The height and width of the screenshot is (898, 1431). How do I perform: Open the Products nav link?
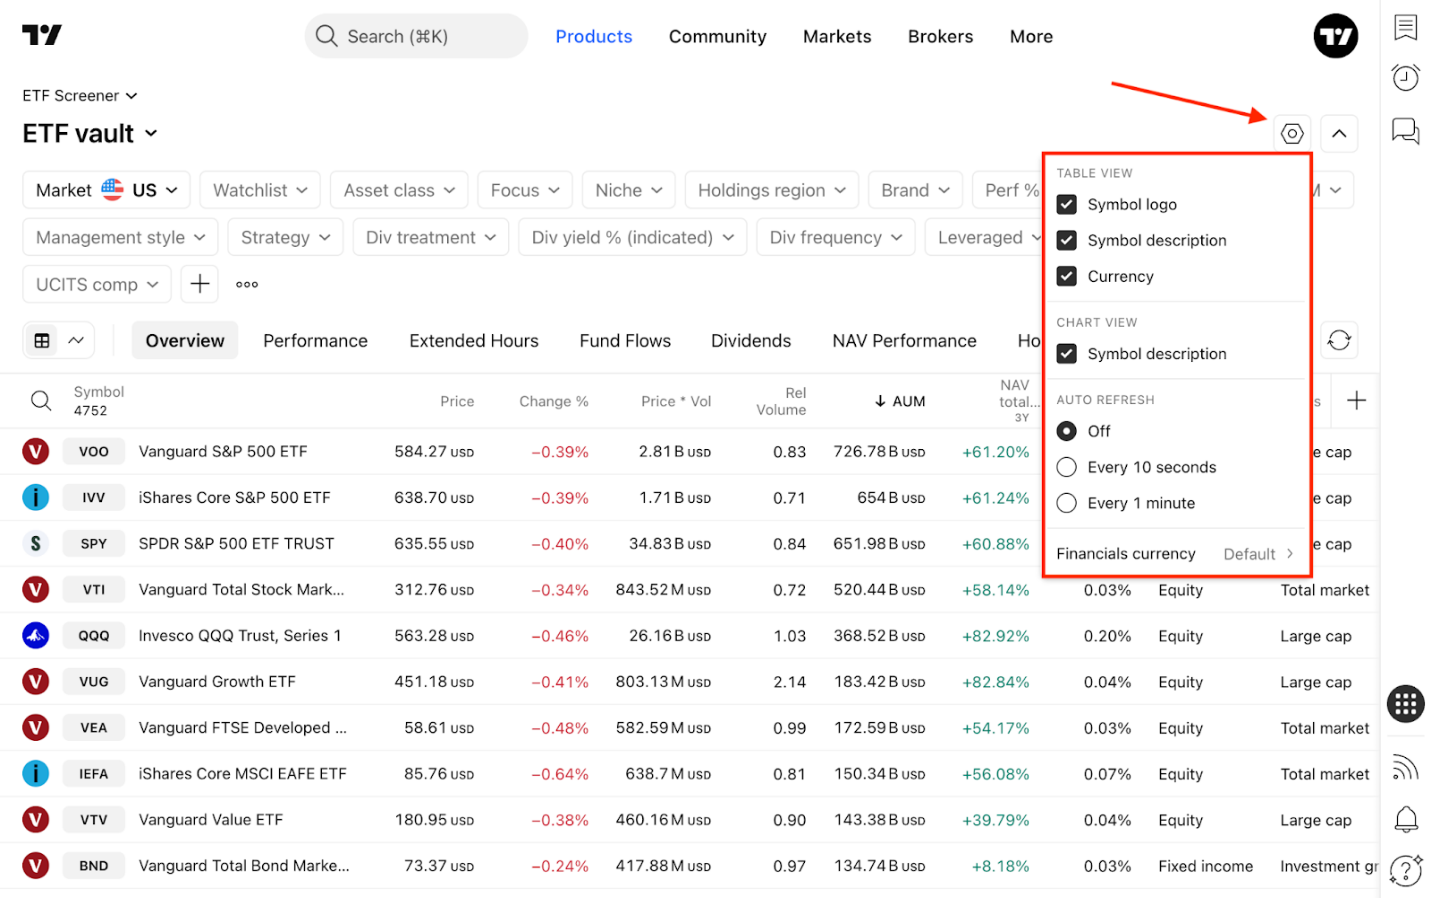click(594, 37)
